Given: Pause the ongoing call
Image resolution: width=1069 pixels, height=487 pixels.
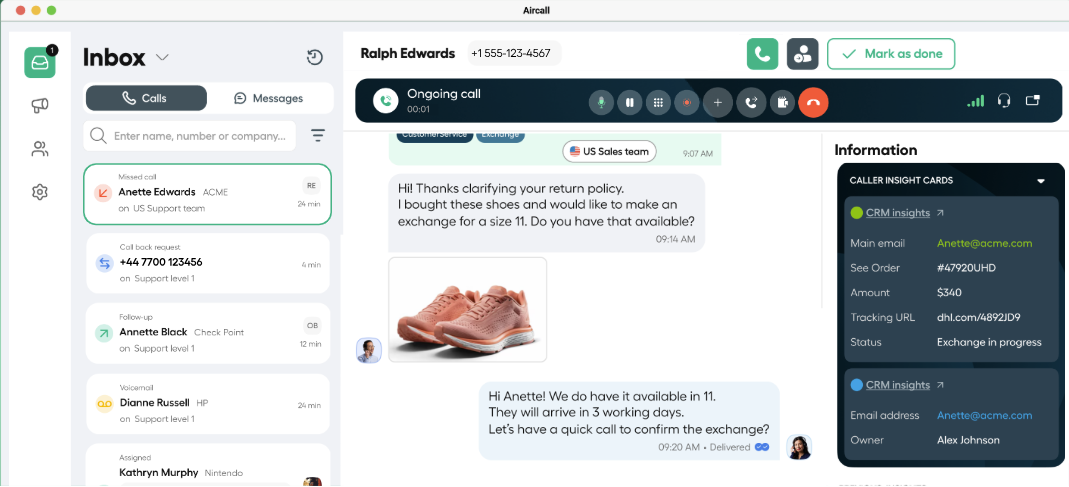Looking at the screenshot, I should pyautogui.click(x=629, y=101).
